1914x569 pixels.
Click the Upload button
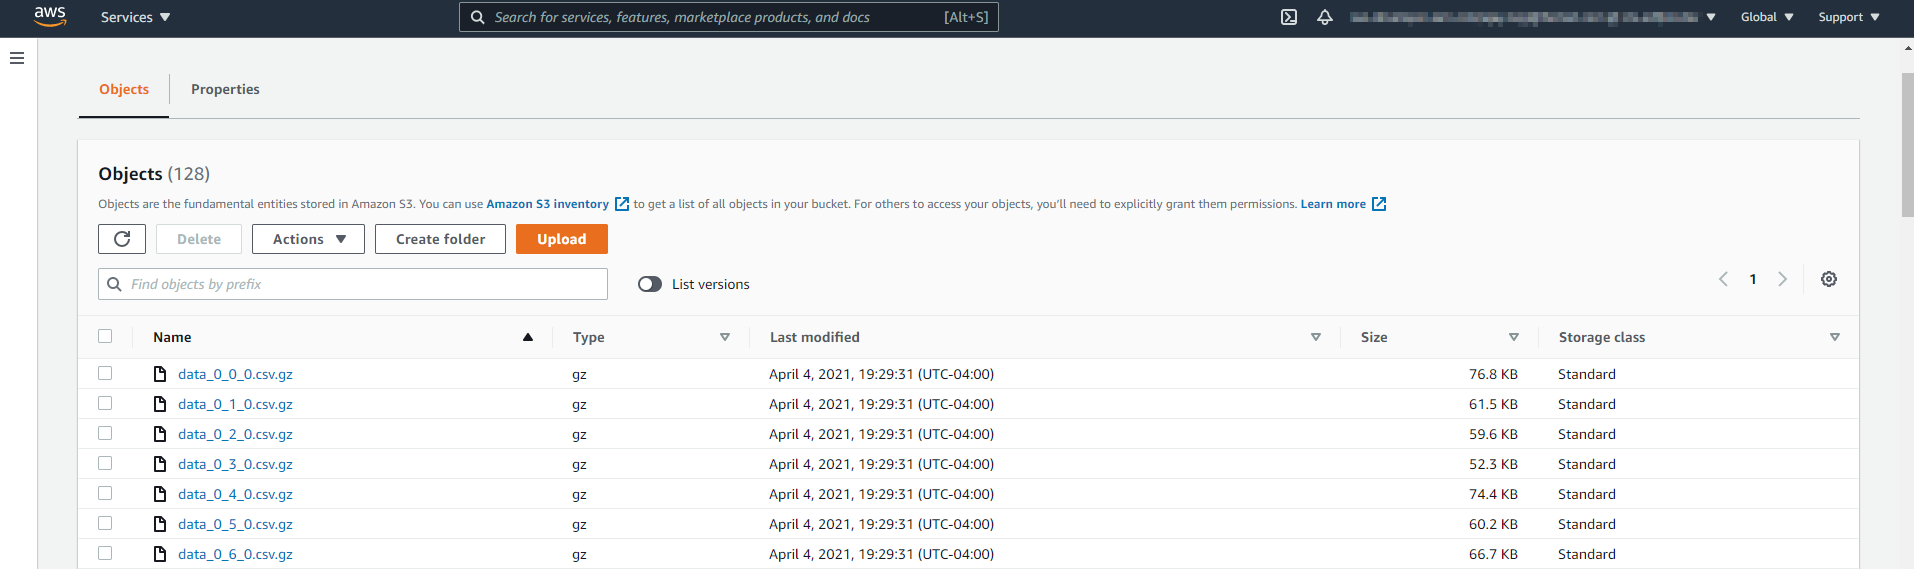pyautogui.click(x=561, y=239)
